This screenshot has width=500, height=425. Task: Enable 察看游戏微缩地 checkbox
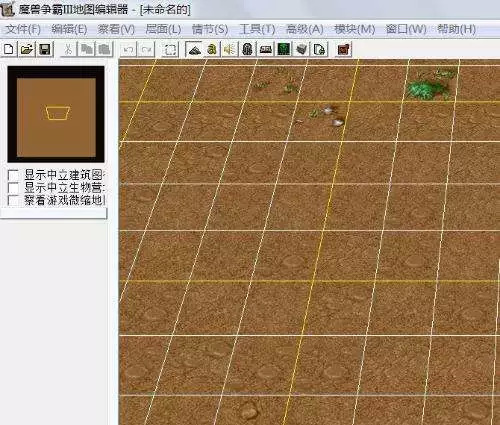pos(13,200)
